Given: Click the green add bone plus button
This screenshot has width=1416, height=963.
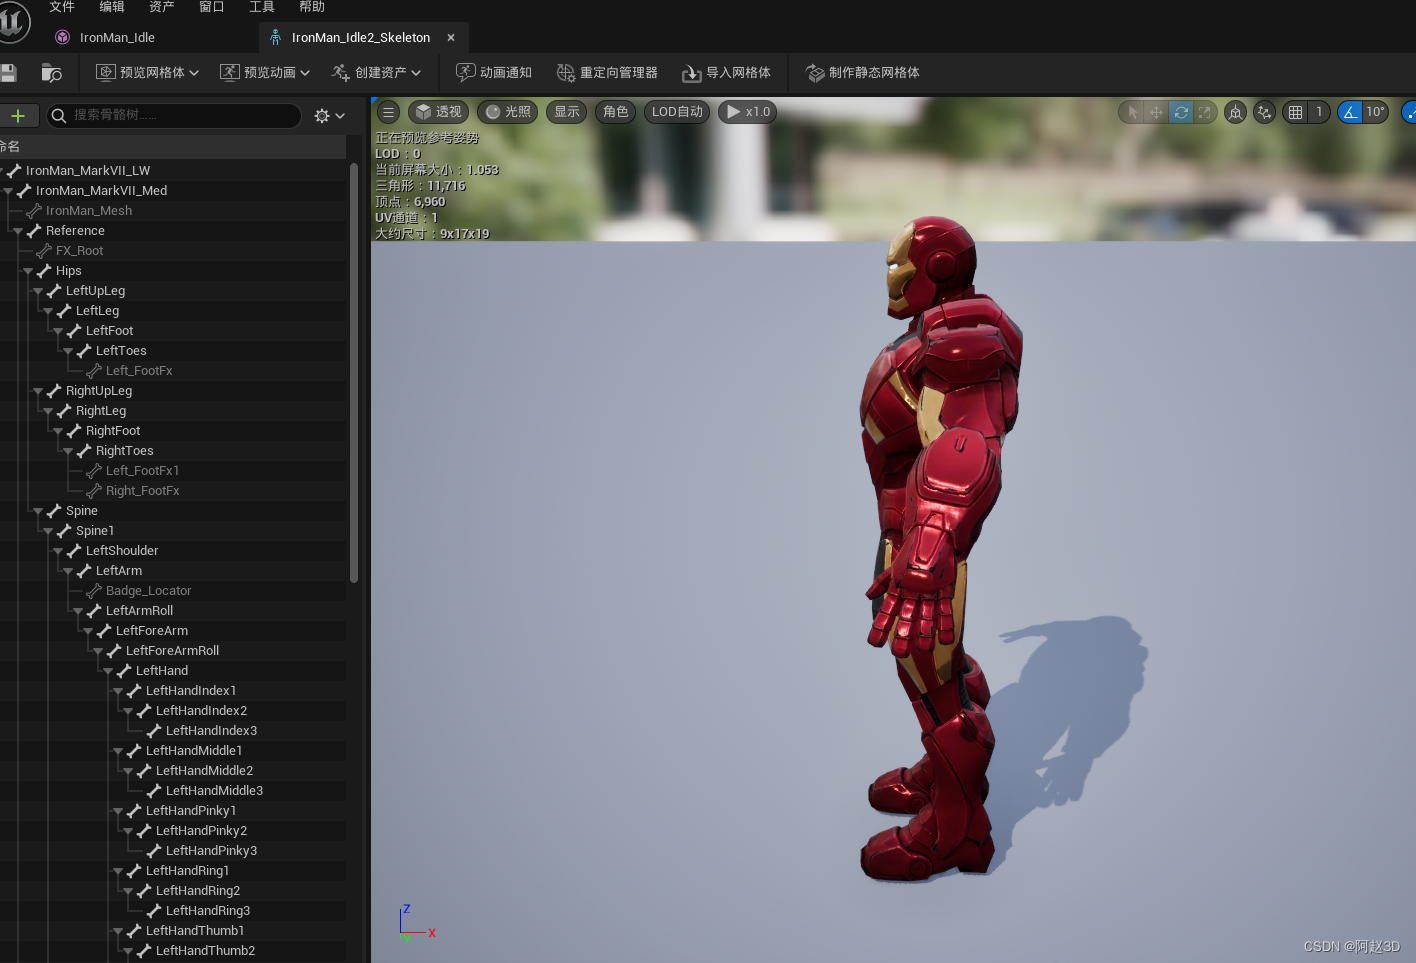Looking at the screenshot, I should click(x=18, y=115).
